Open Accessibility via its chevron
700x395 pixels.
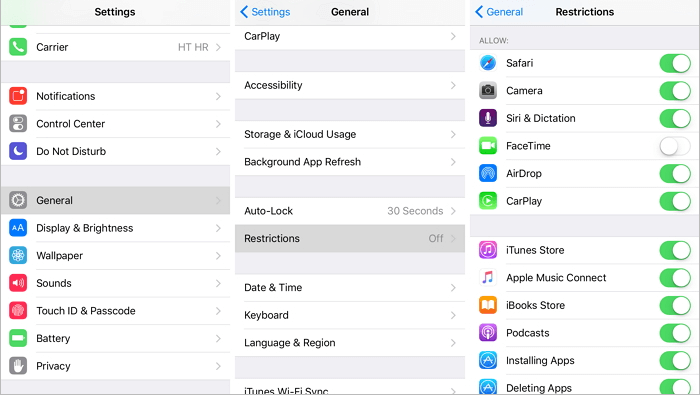453,85
